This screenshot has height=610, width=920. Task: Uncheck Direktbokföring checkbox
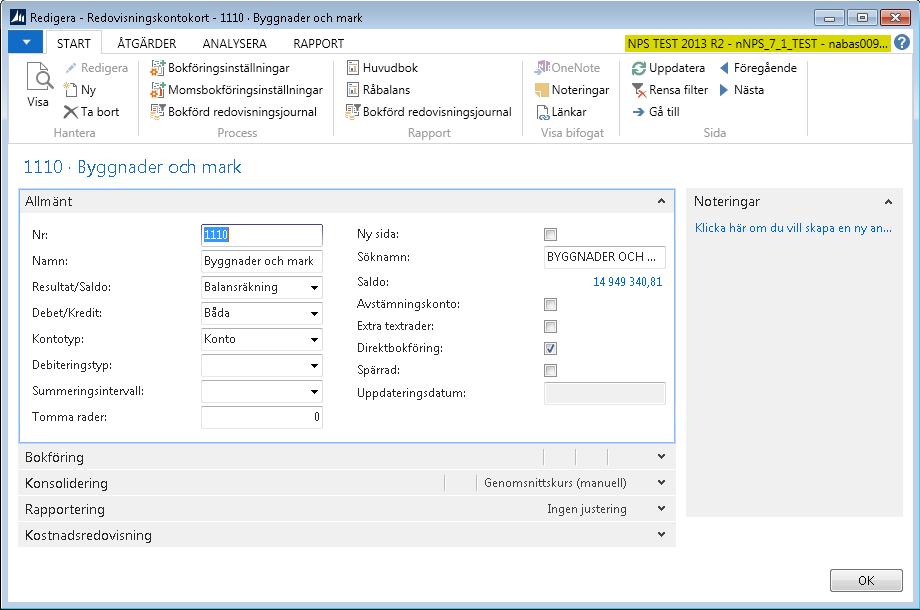click(550, 348)
